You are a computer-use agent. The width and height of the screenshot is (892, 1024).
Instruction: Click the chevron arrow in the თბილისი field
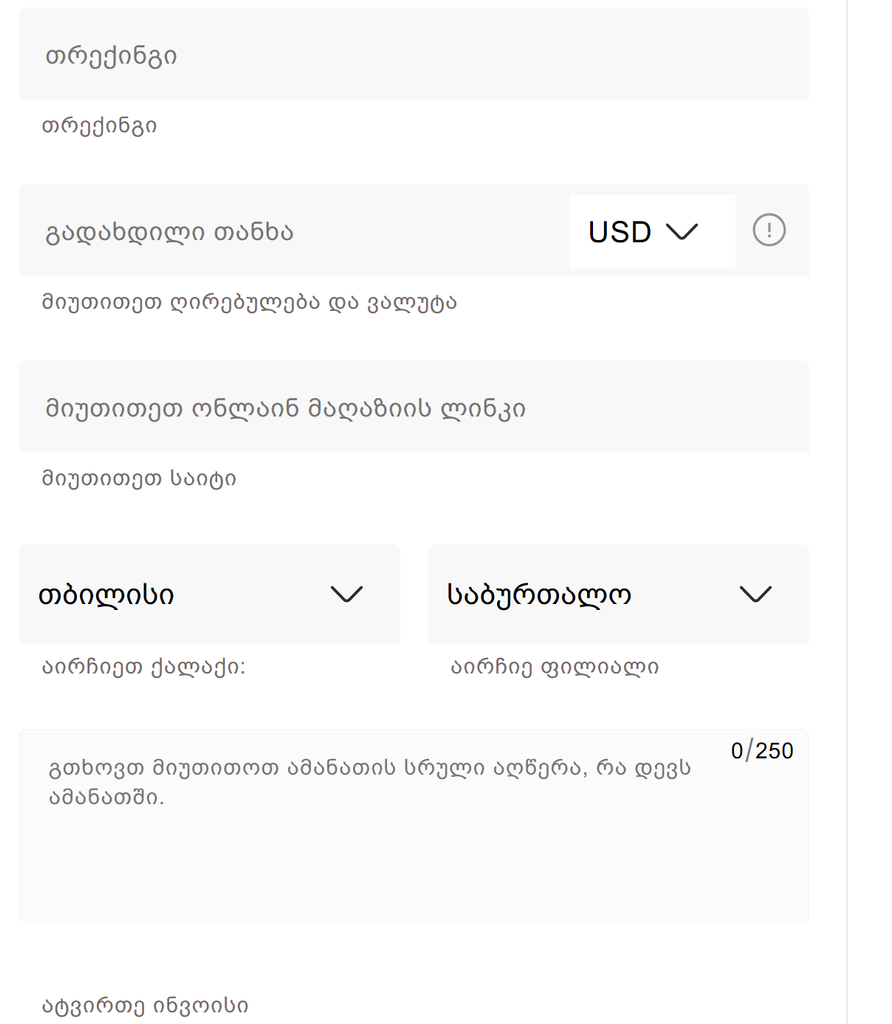tap(346, 594)
